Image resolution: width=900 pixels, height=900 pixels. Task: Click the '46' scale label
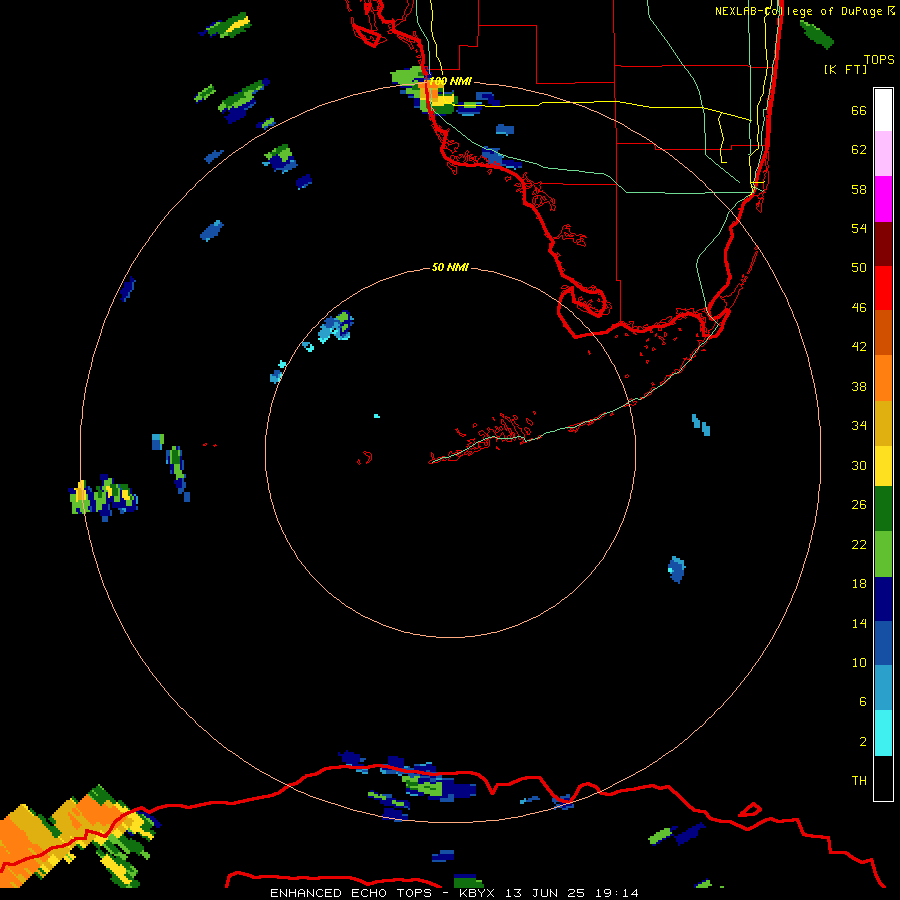[x=859, y=308]
